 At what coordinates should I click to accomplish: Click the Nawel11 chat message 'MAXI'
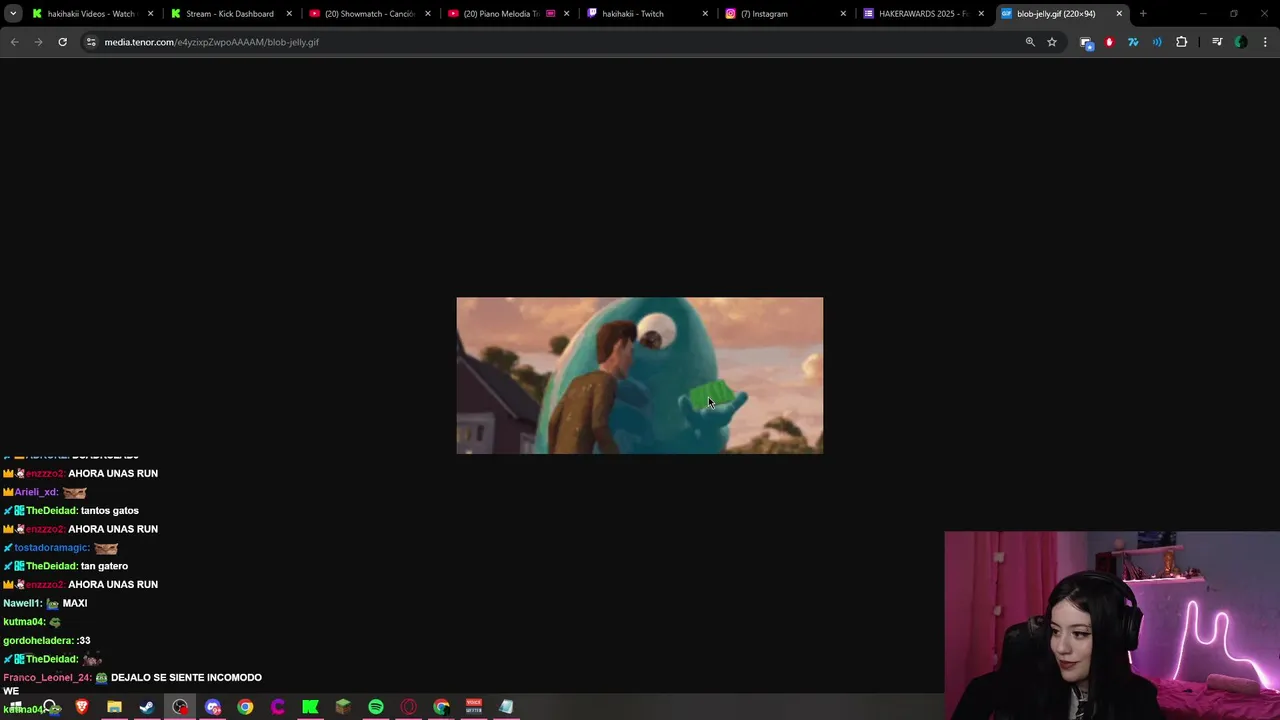point(75,603)
